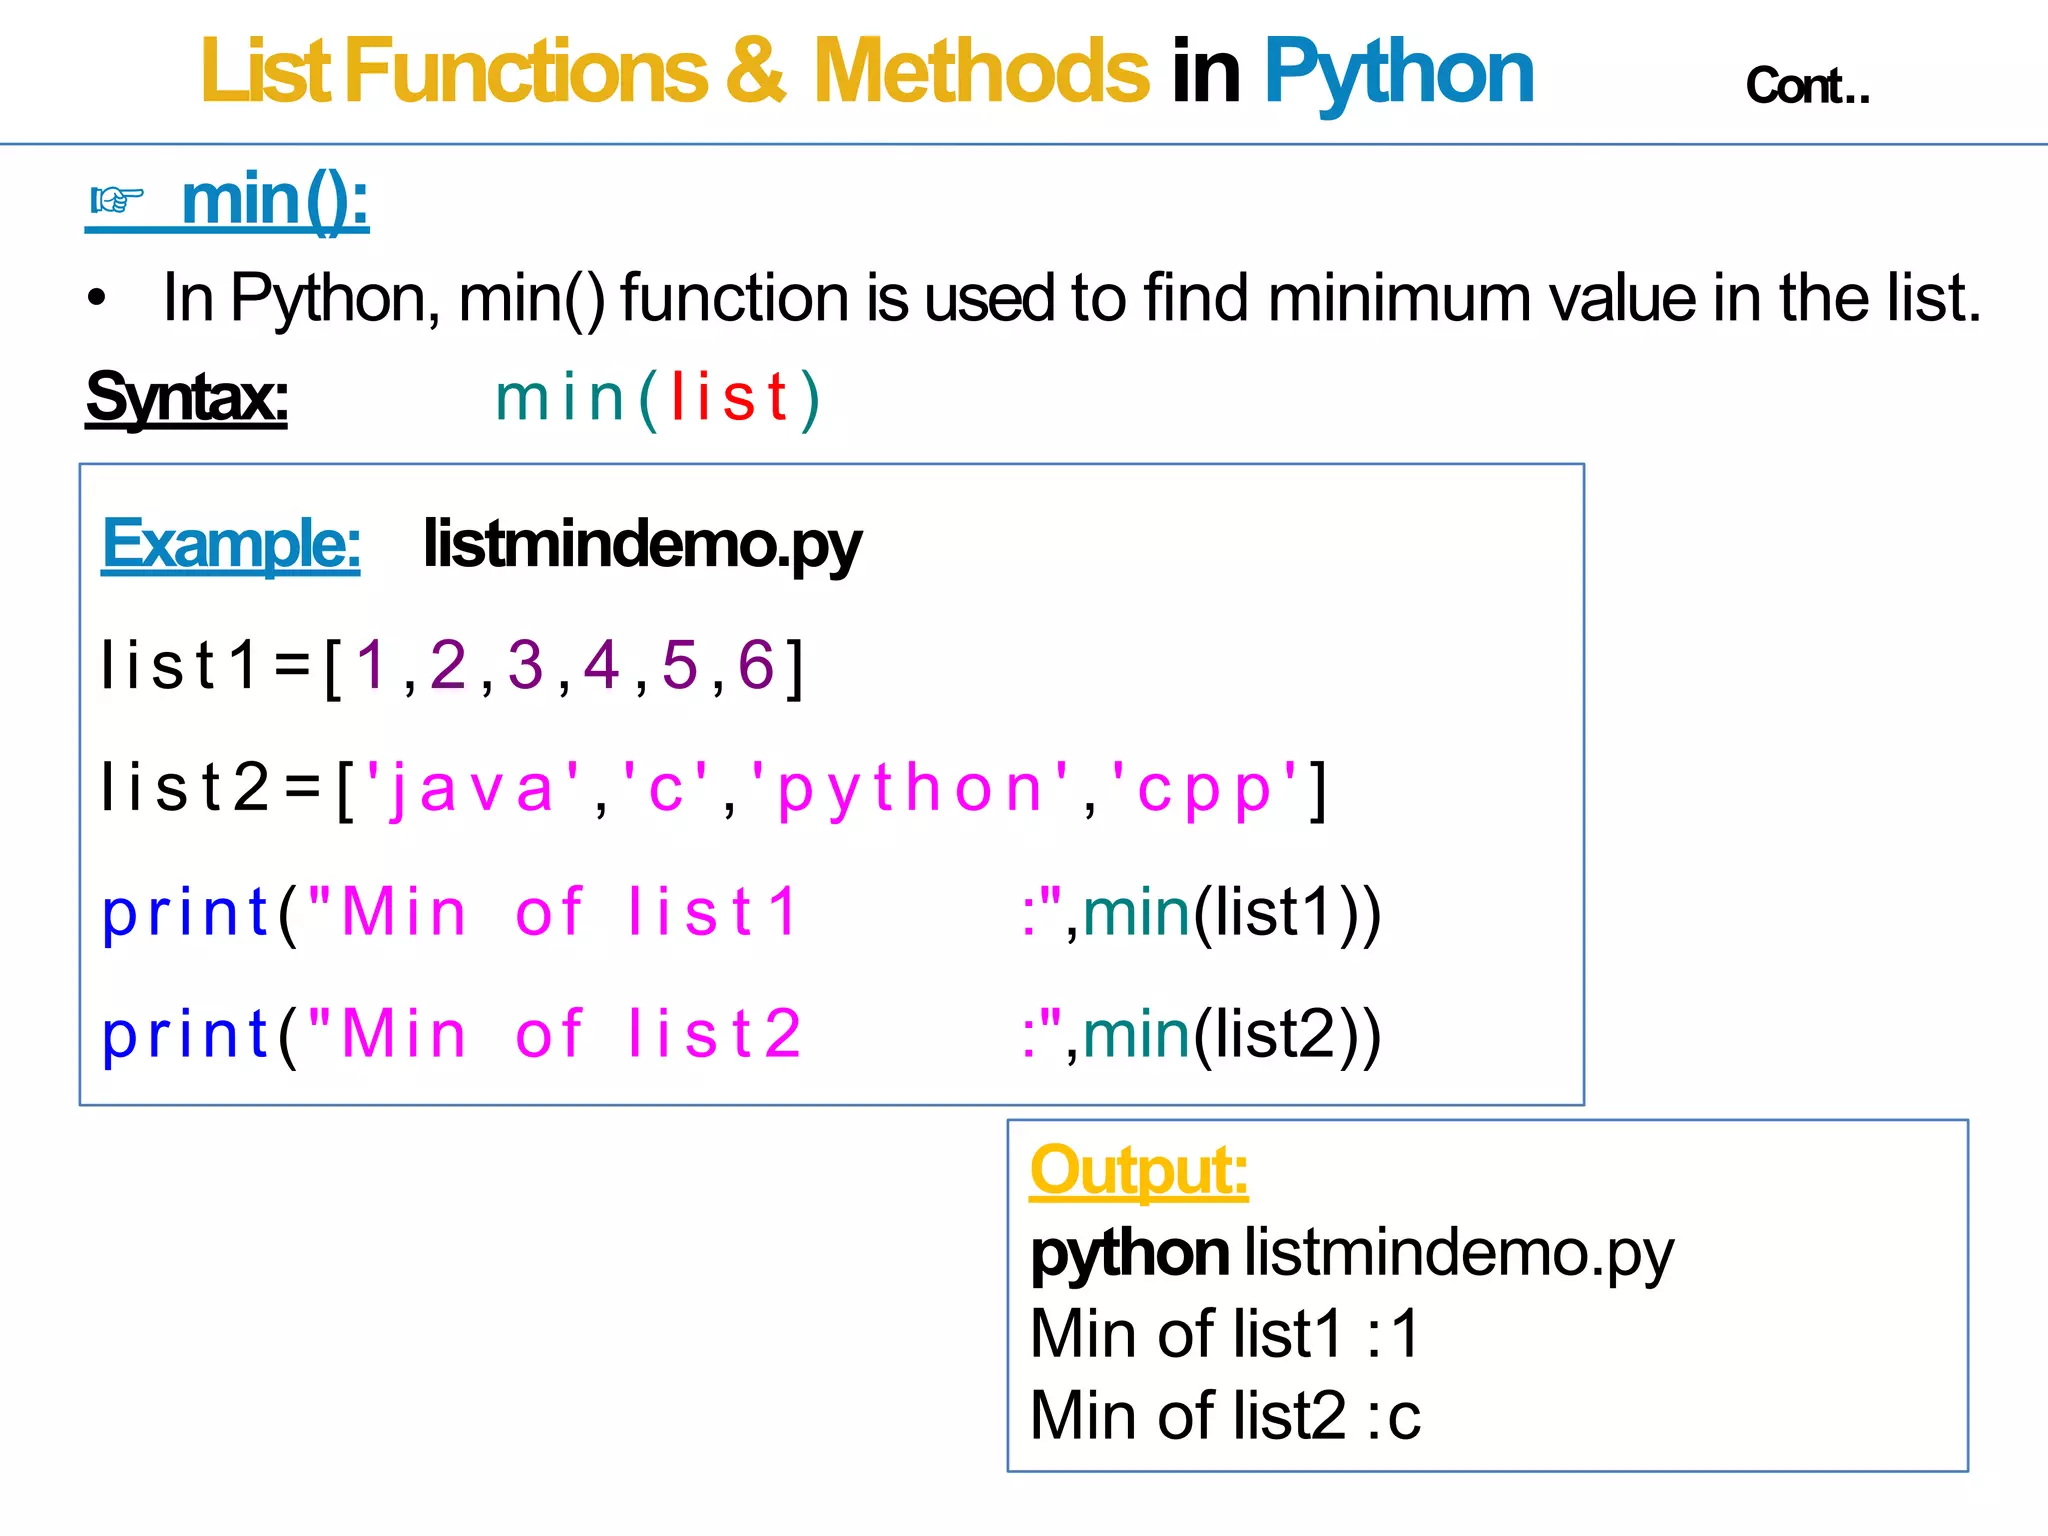Image resolution: width=2048 pixels, height=1536 pixels.
Task: Click the string 'python' in list2
Action: coord(911,789)
